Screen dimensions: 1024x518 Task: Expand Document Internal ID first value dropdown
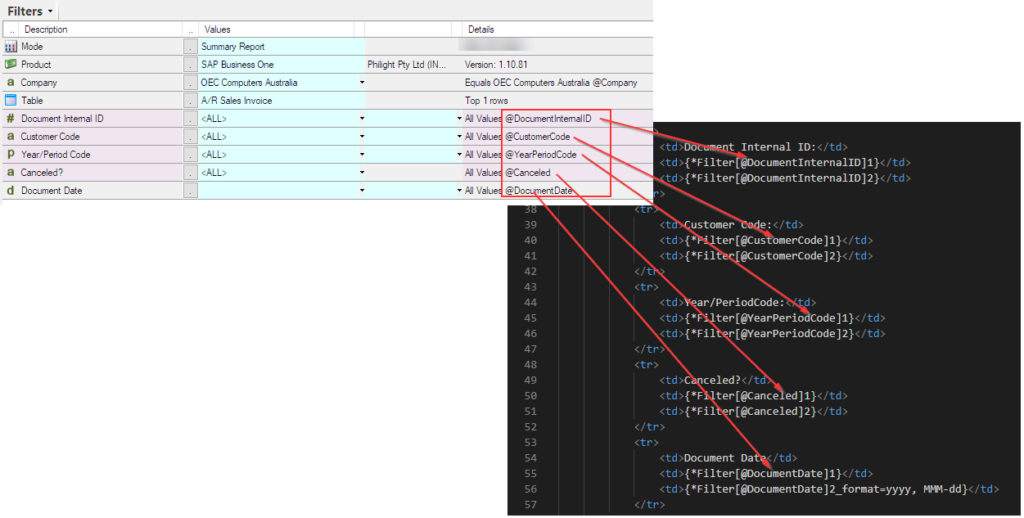[x=362, y=118]
